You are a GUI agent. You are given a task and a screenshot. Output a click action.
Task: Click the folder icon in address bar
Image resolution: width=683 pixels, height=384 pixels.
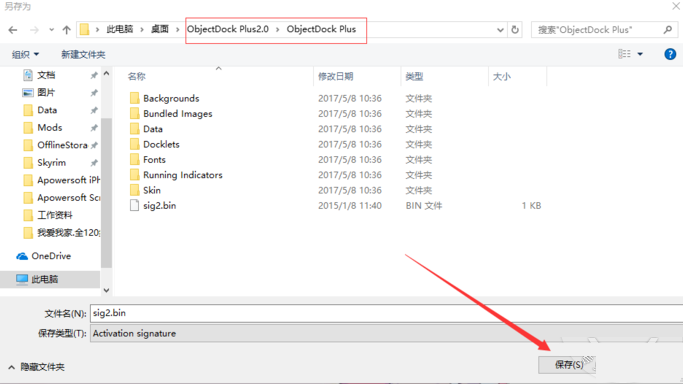85,29
